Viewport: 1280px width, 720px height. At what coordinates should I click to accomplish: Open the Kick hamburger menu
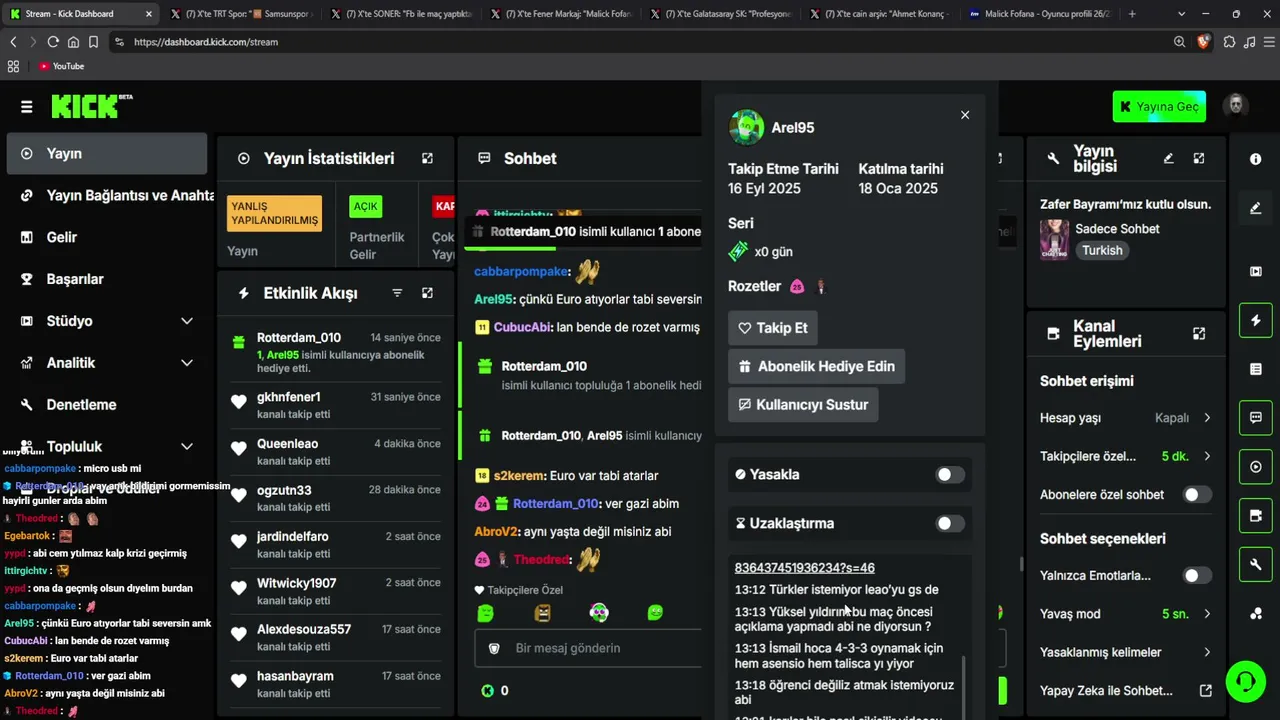pyautogui.click(x=27, y=107)
